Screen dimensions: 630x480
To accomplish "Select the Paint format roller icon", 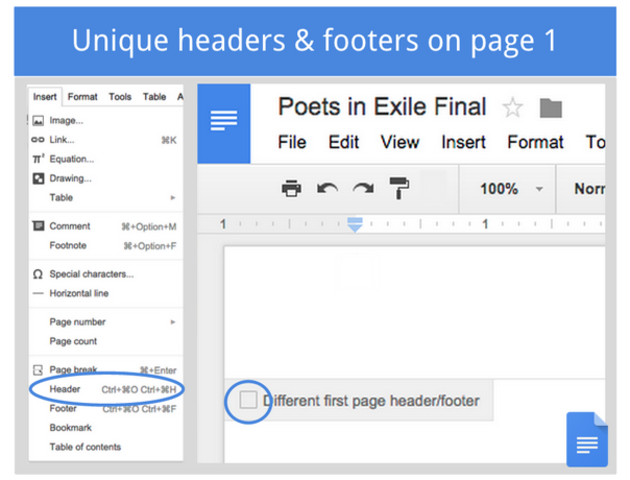I will [x=399, y=188].
